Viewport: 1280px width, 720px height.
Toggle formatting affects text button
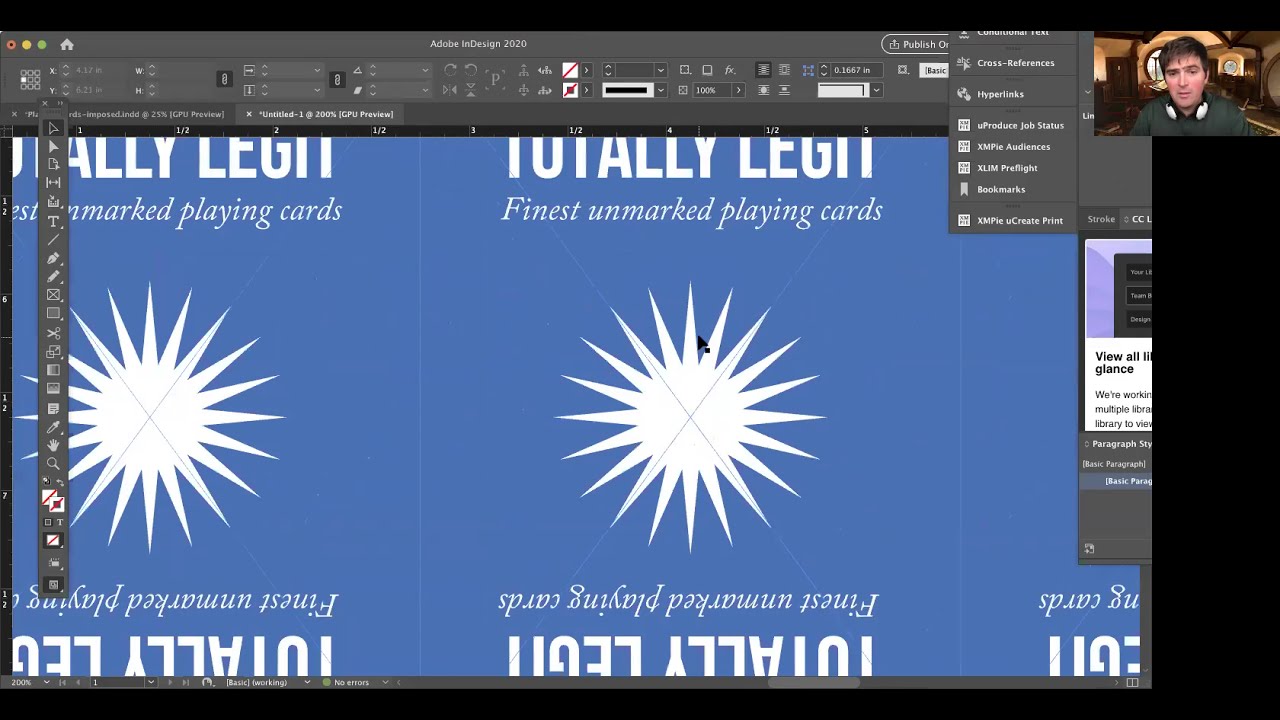point(59,523)
